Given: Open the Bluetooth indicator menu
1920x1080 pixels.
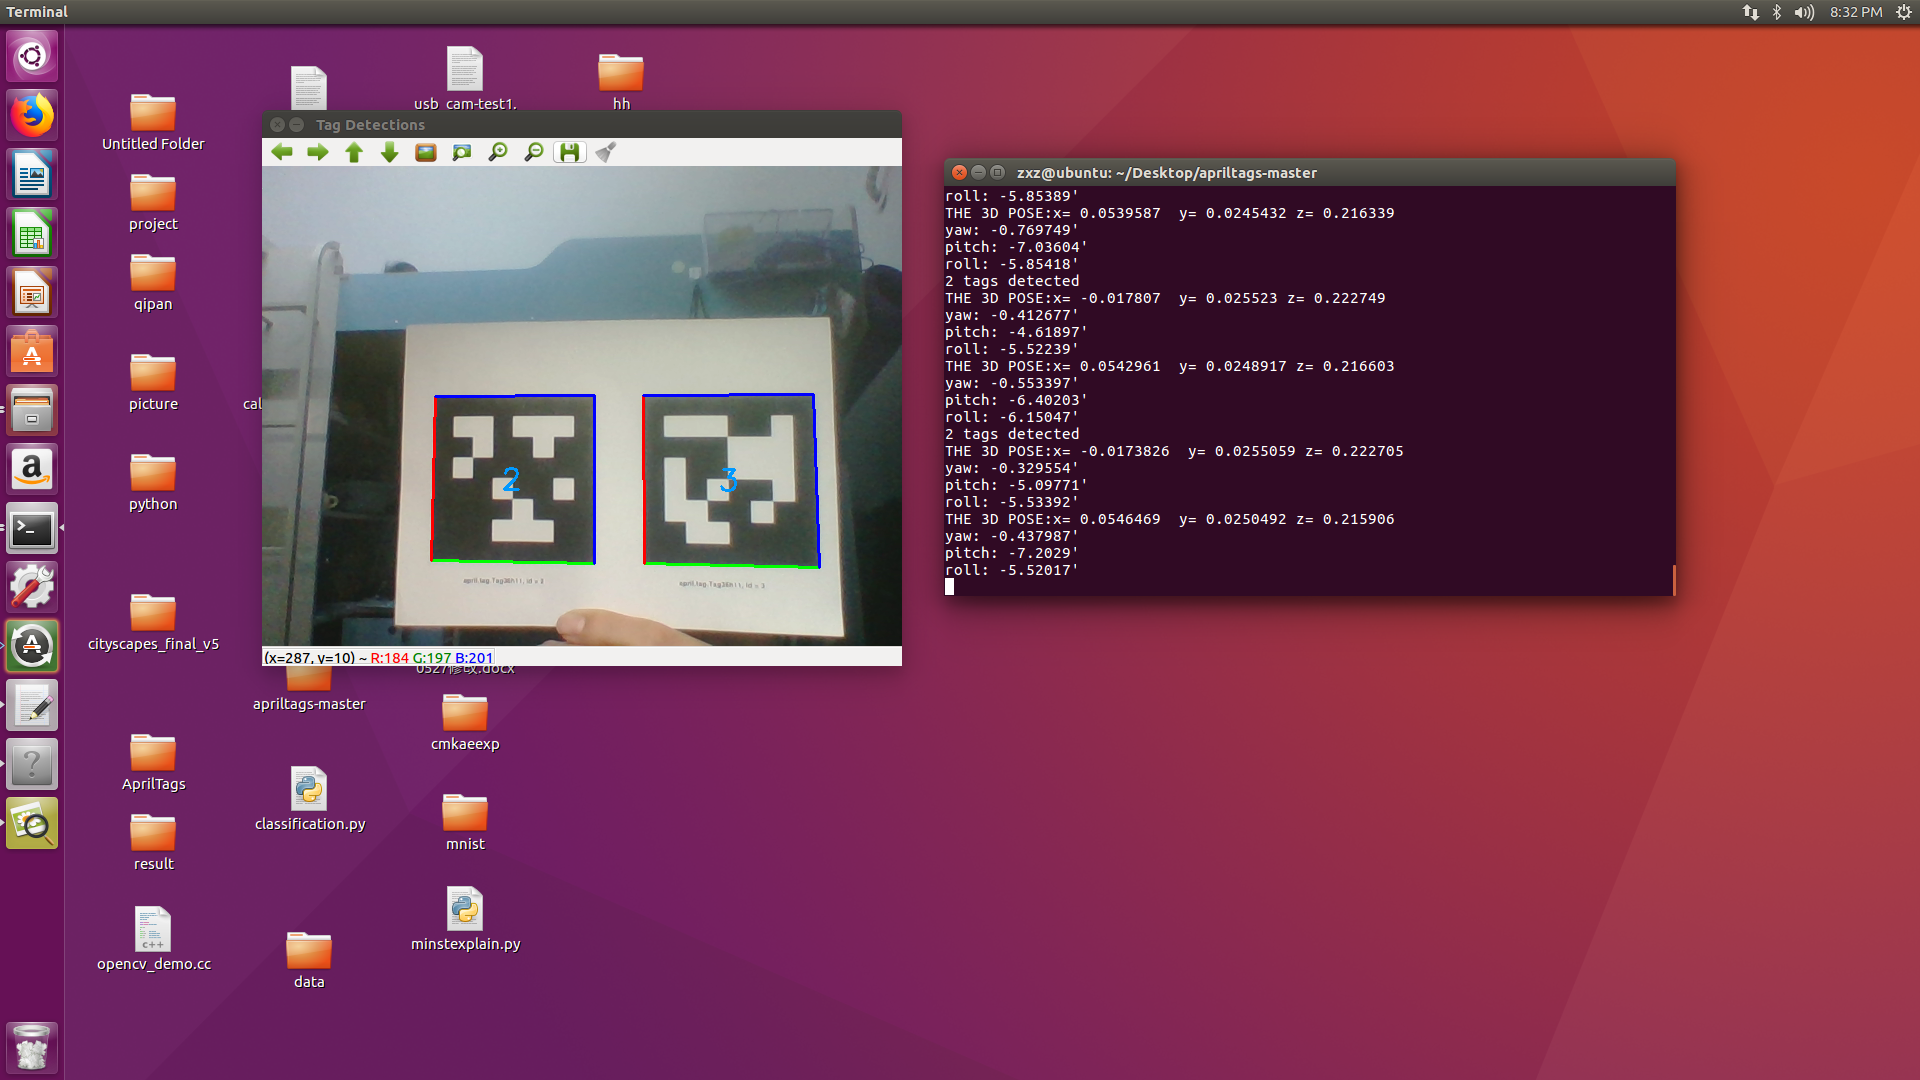Looking at the screenshot, I should pos(1777,12).
